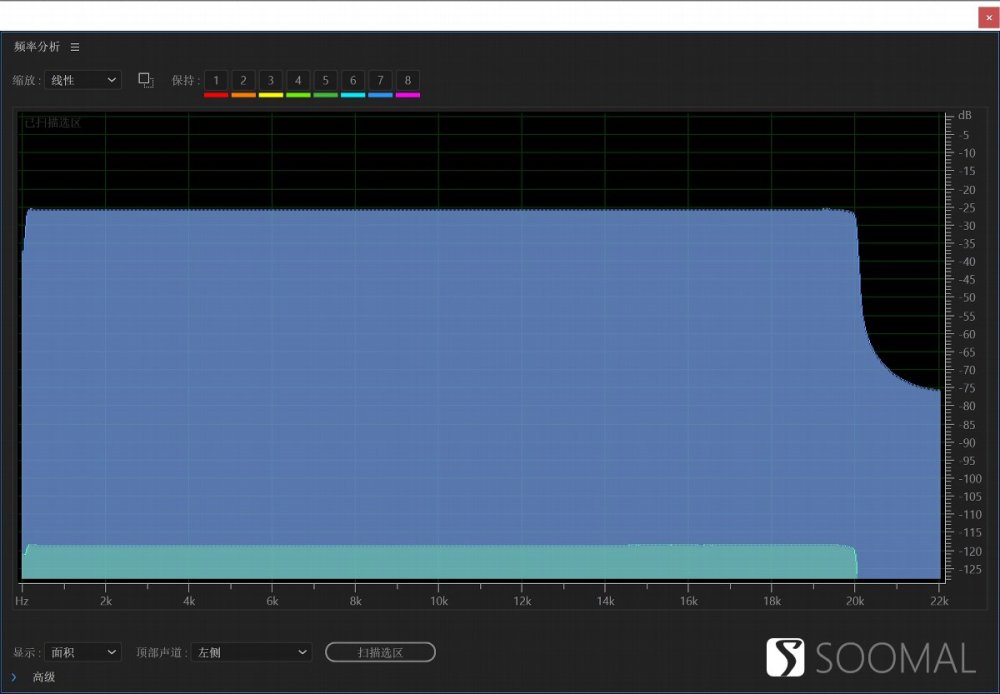
Task: Toggle hold button 2
Action: [x=243, y=80]
